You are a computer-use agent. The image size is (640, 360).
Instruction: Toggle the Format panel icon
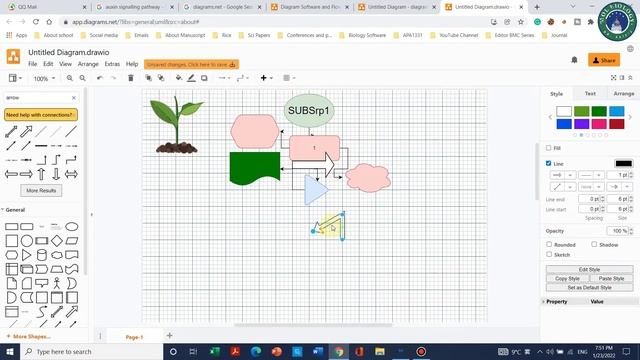pos(622,78)
